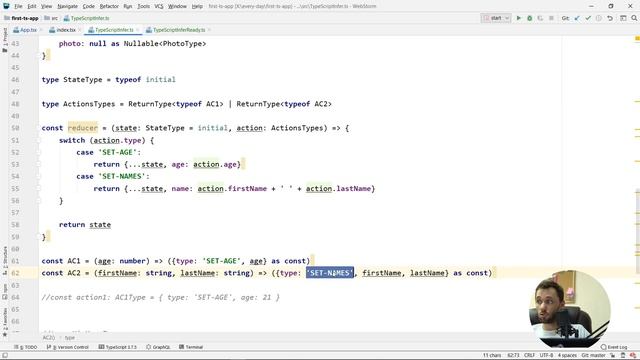Change the 4 spaces indent setting
The width and height of the screenshot is (640, 360).
click(x=567, y=356)
